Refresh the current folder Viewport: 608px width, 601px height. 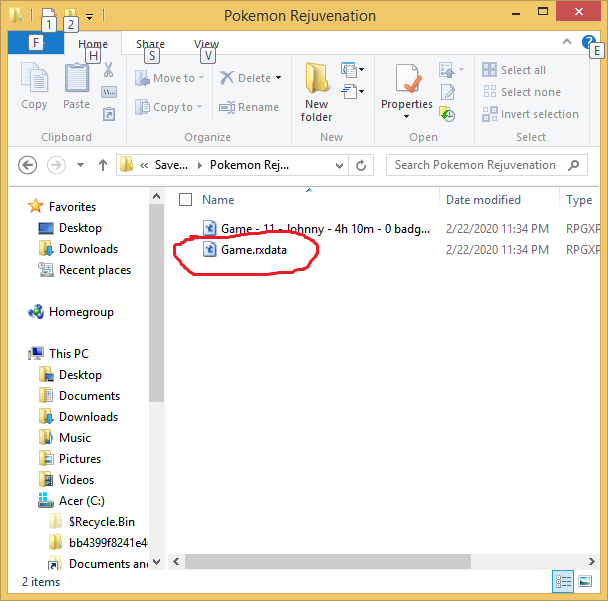click(x=361, y=165)
